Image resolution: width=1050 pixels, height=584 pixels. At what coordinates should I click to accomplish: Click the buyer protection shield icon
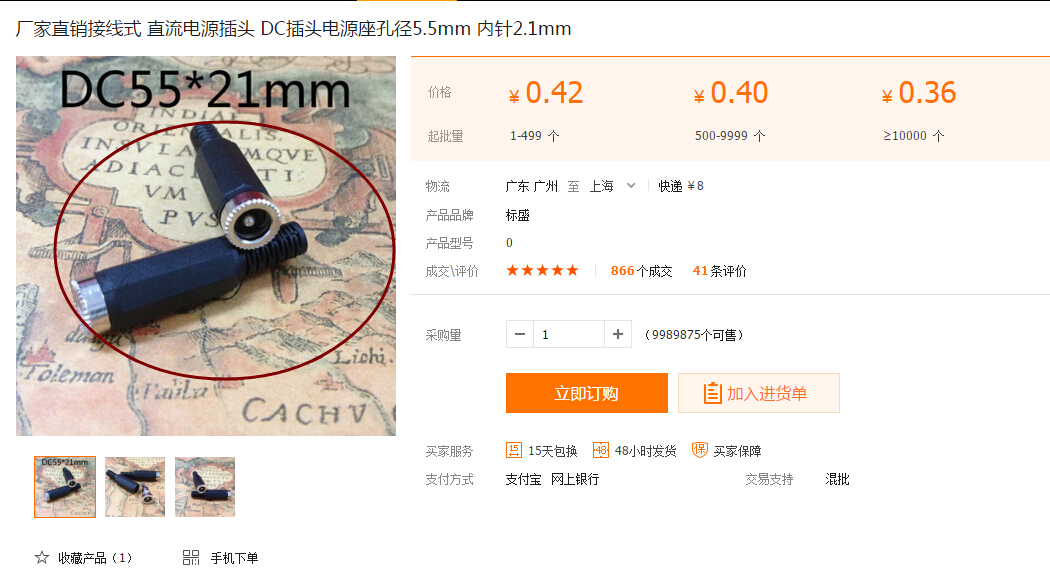tap(700, 450)
